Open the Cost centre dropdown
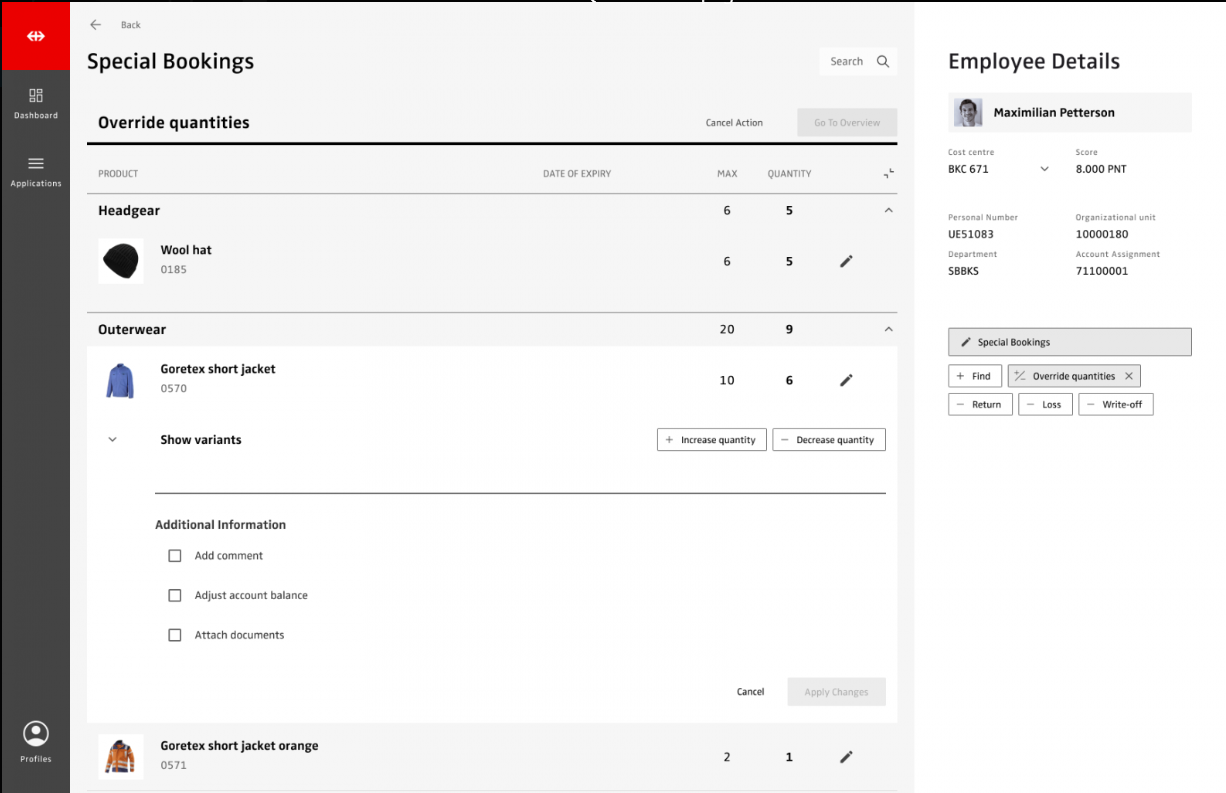1226x793 pixels. 1044,170
